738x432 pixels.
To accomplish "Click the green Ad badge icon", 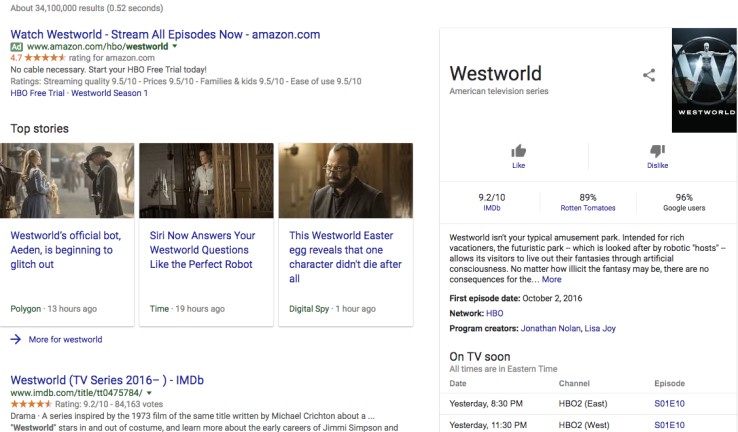I will [16, 46].
